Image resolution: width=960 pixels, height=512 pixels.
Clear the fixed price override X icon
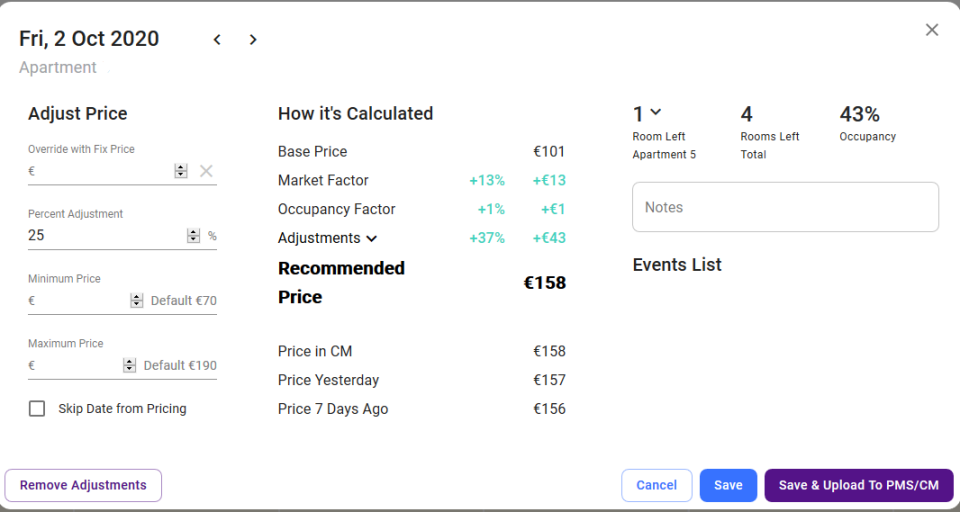[206, 171]
